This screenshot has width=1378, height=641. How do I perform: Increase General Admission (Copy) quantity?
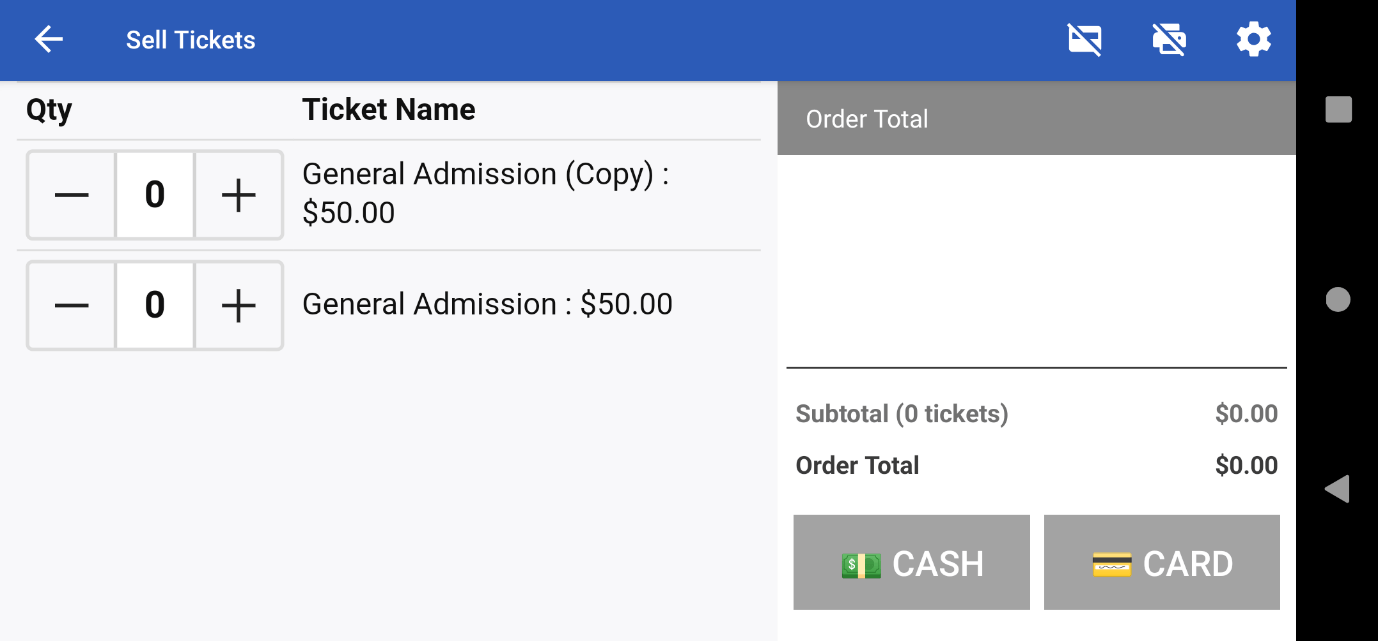238,195
